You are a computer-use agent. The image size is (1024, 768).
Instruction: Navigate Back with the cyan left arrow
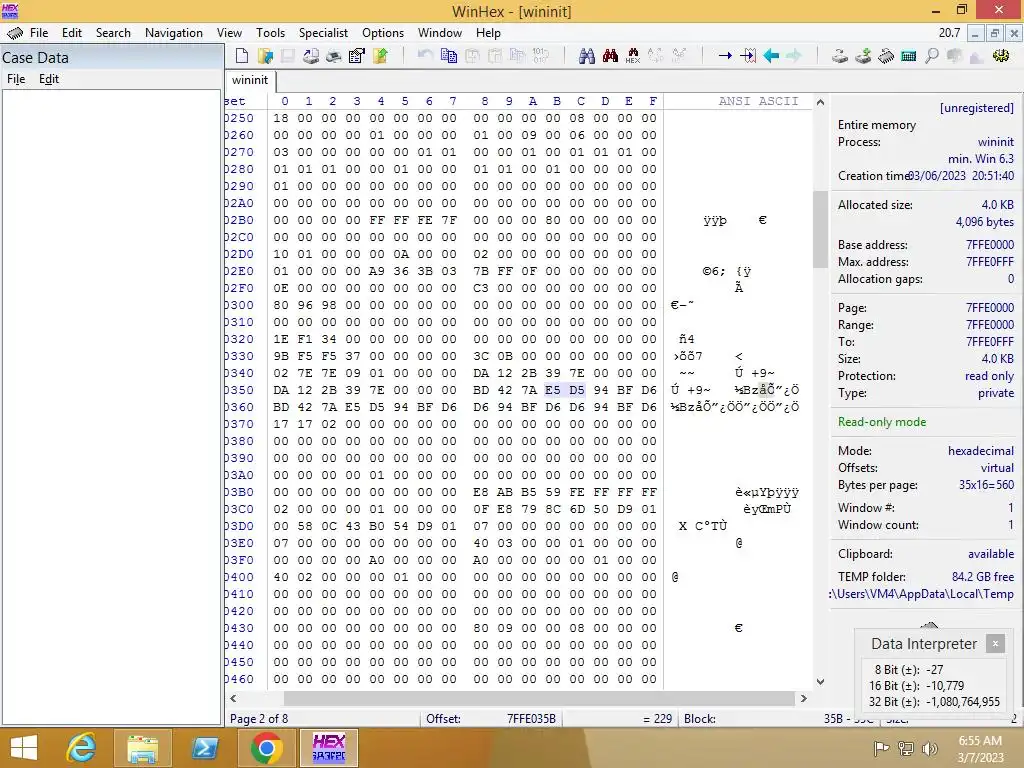(x=771, y=56)
